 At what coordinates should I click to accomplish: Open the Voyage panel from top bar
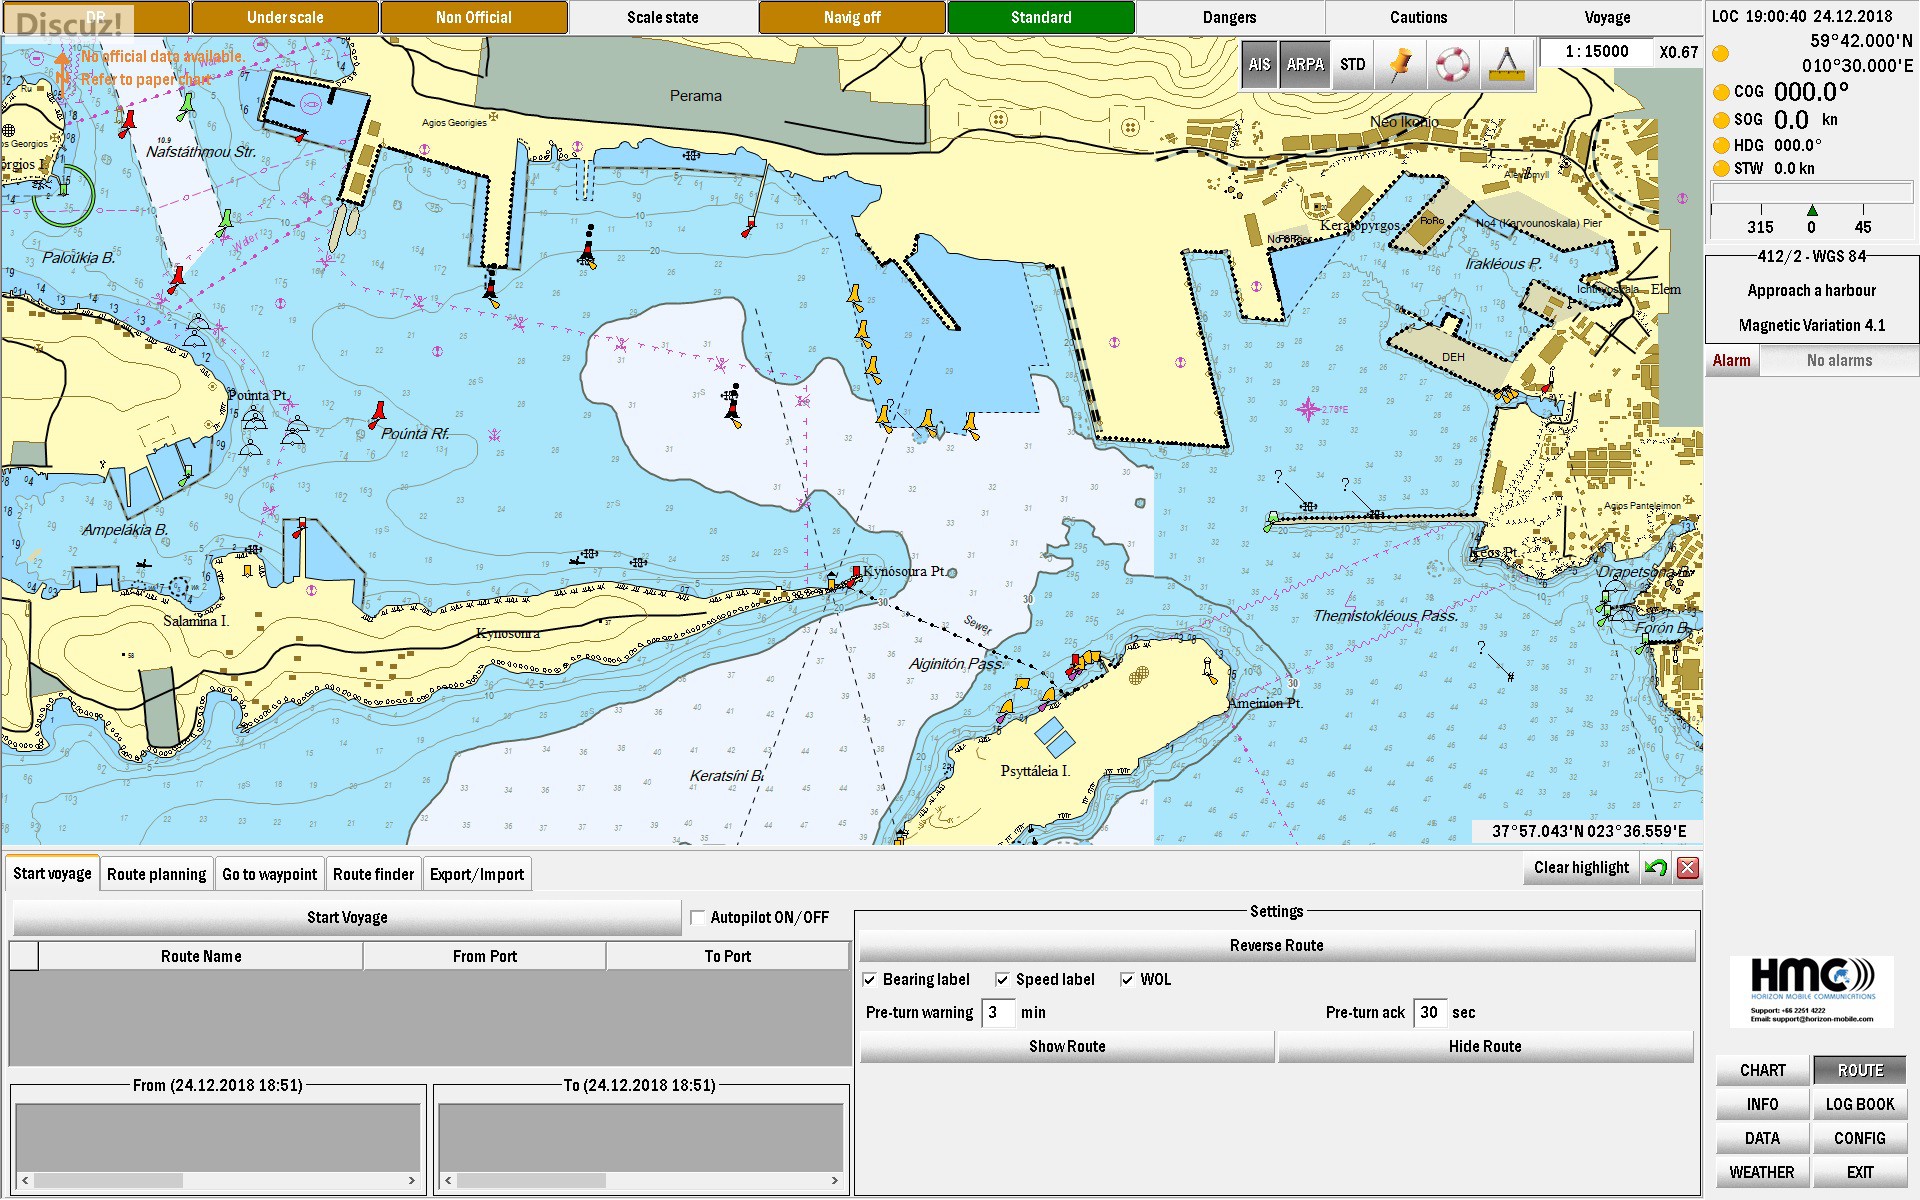coord(1608,17)
